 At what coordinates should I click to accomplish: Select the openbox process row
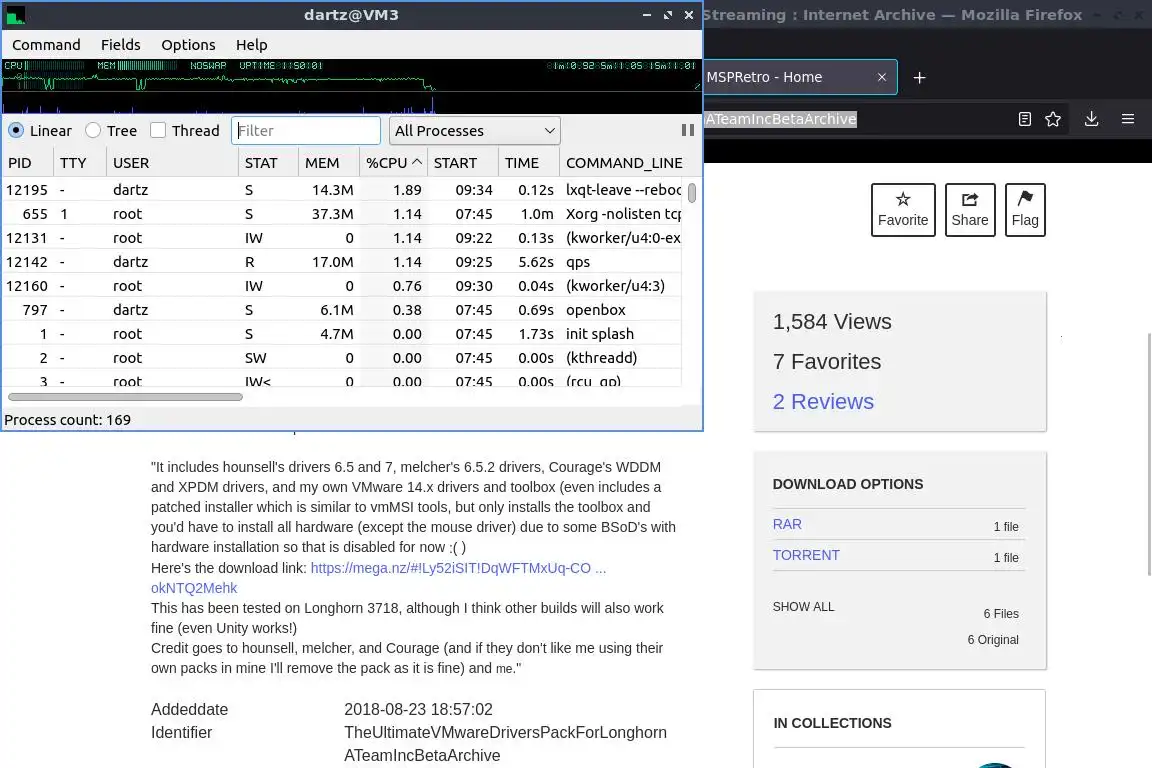click(342, 310)
